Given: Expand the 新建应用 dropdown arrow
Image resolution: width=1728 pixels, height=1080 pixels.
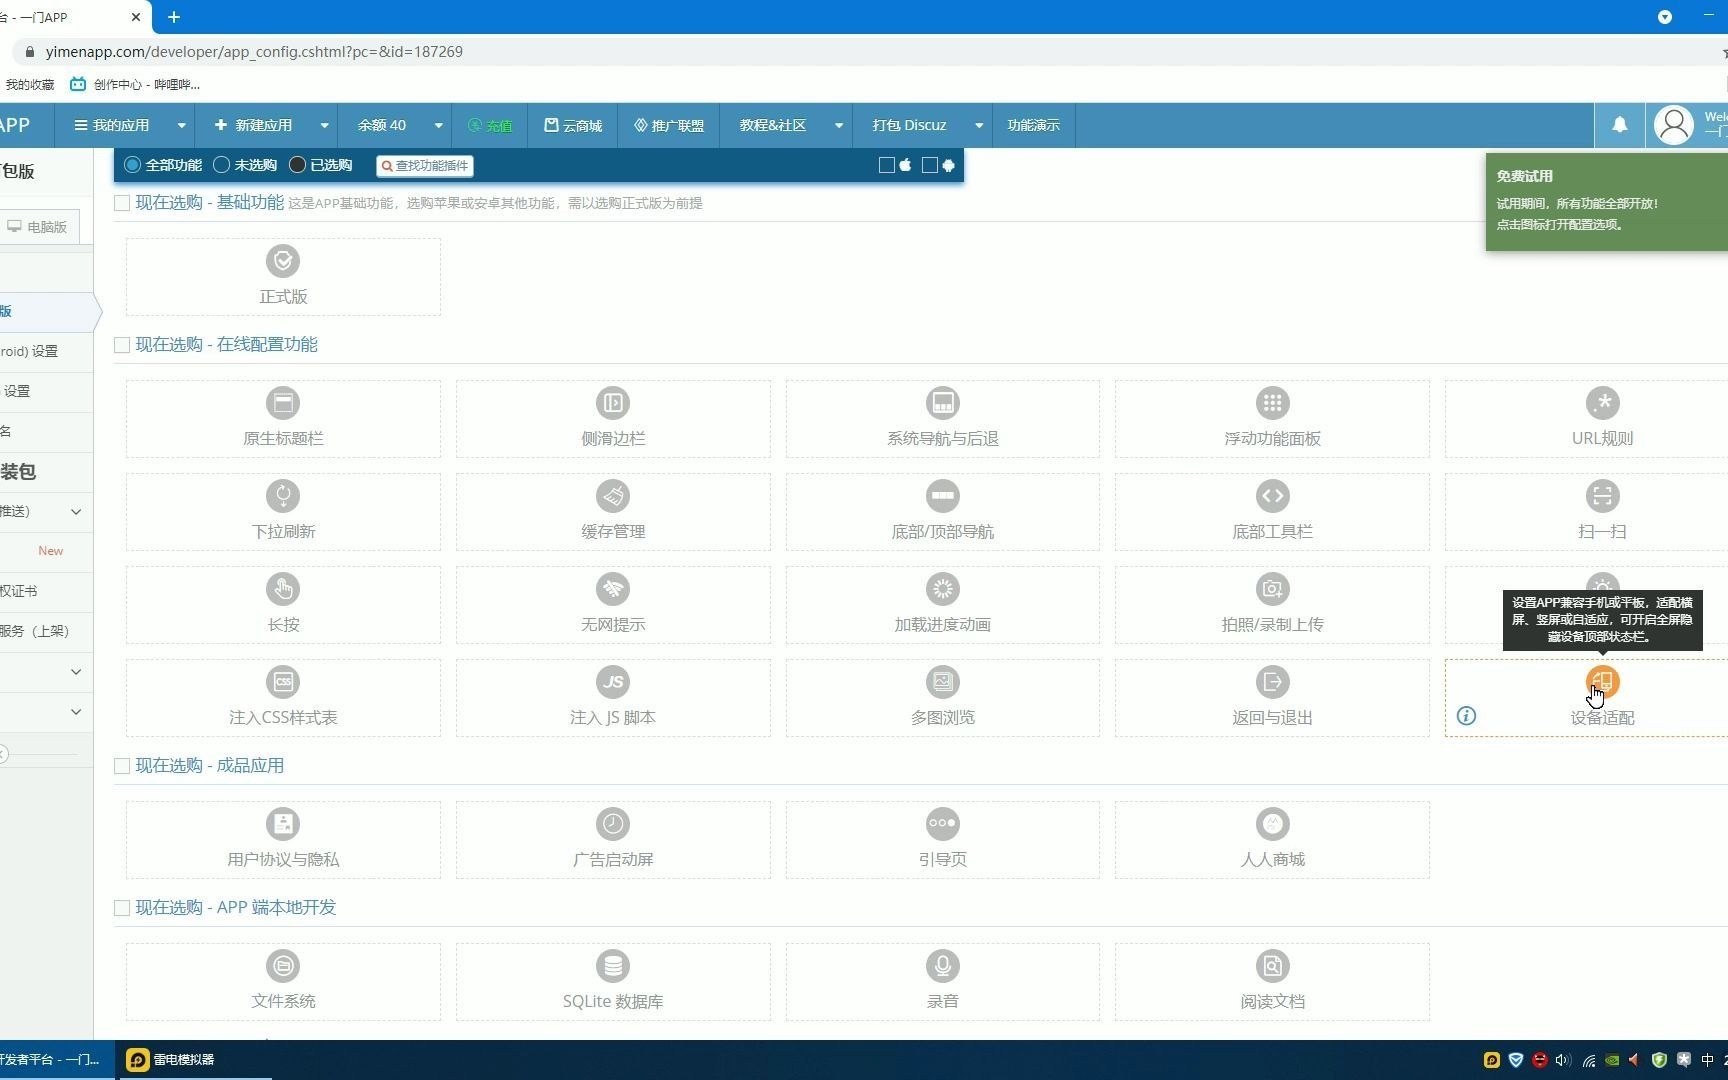Looking at the screenshot, I should pyautogui.click(x=324, y=126).
